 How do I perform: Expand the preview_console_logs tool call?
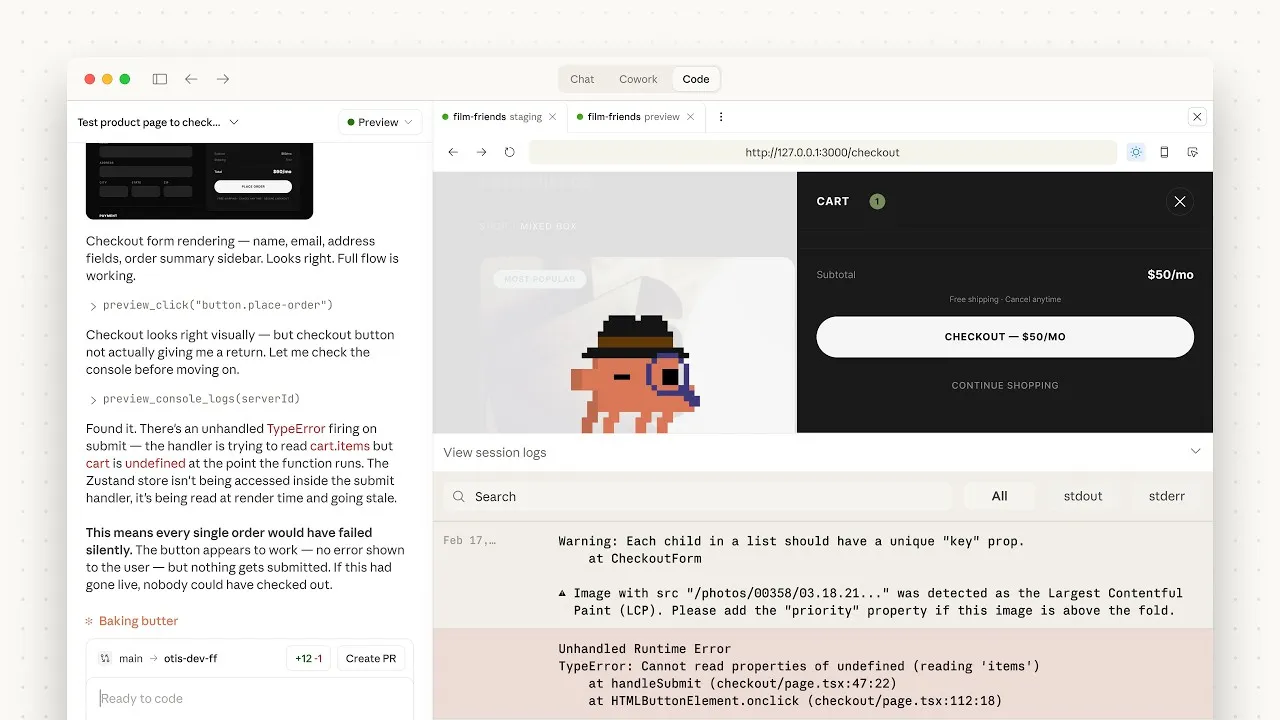coord(194,399)
